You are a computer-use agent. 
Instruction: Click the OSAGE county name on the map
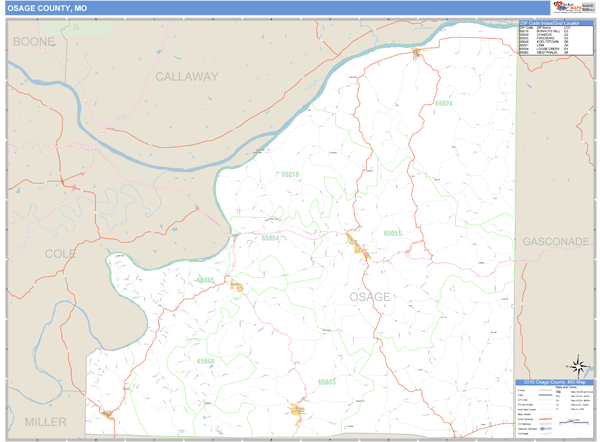pyautogui.click(x=369, y=297)
